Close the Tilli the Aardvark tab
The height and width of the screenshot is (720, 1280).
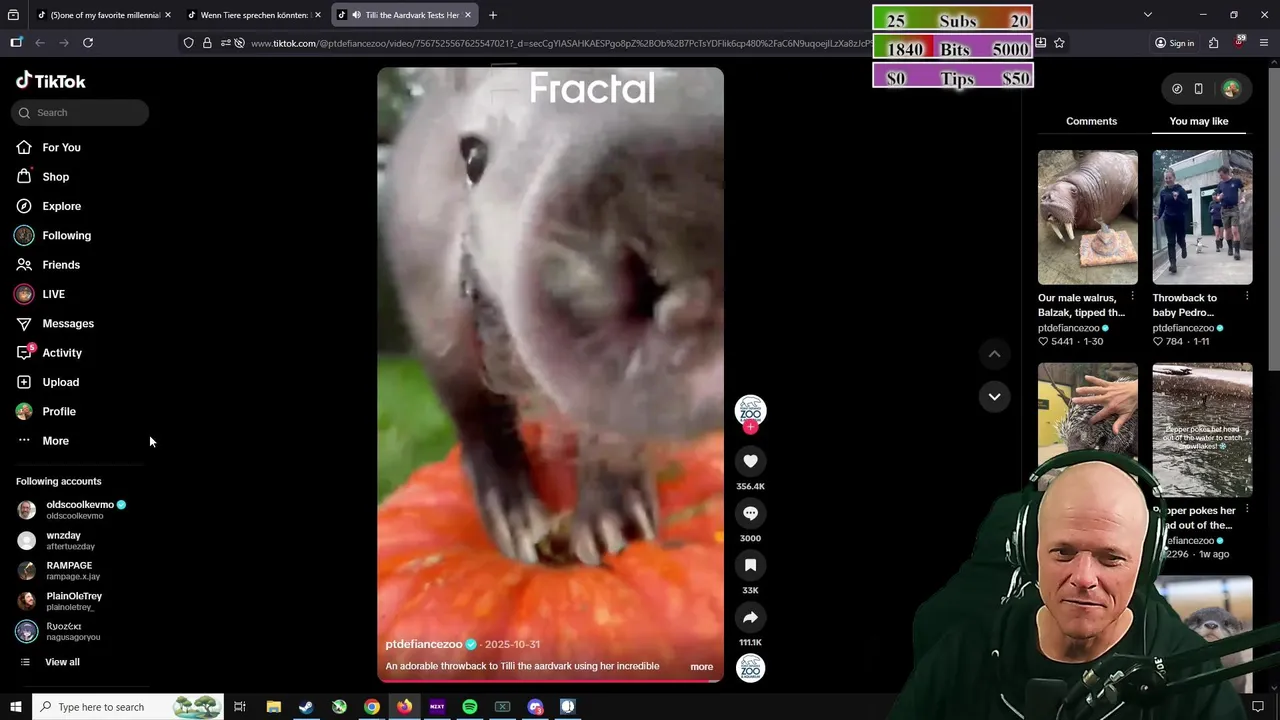click(467, 15)
